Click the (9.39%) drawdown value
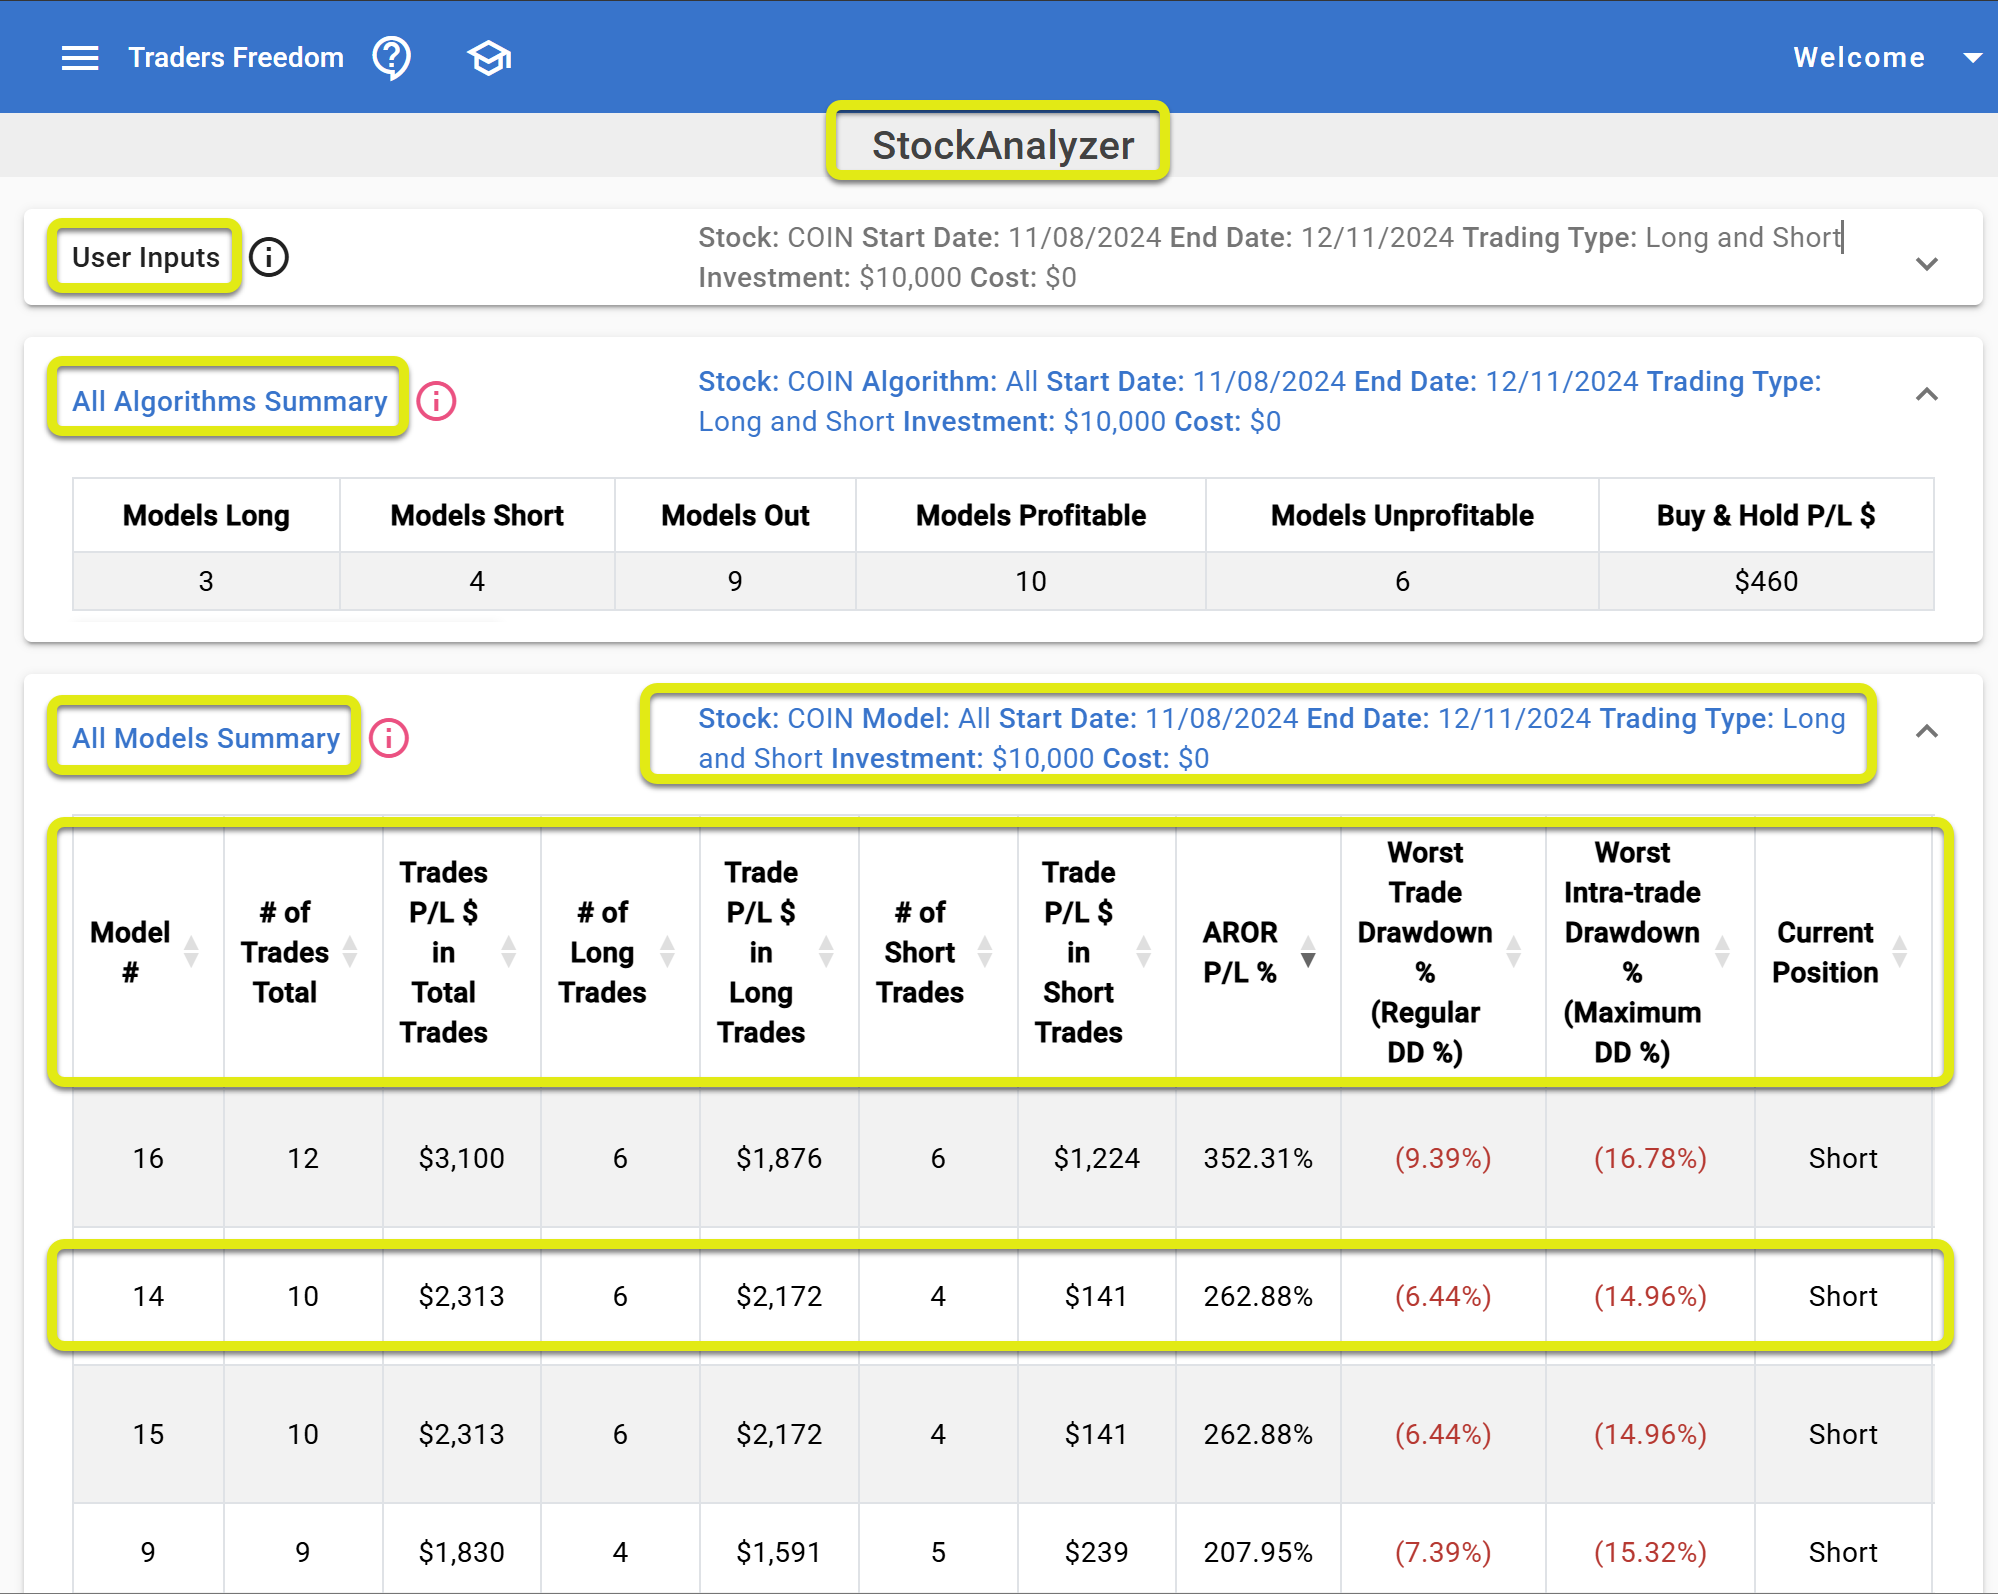The width and height of the screenshot is (1998, 1594). pos(1443,1158)
